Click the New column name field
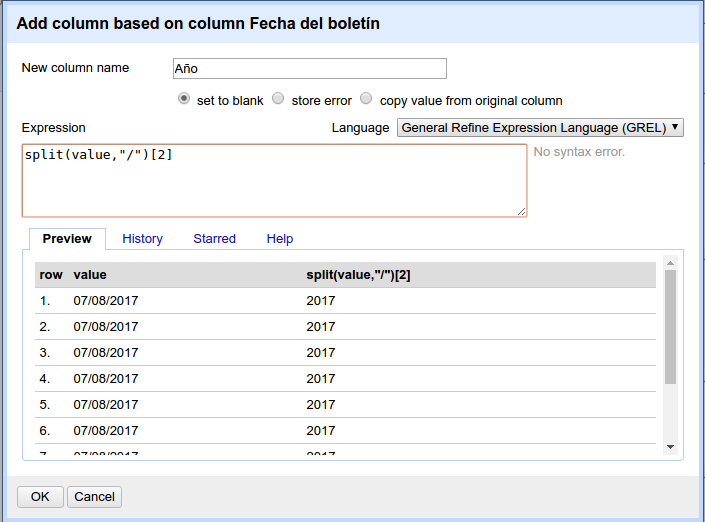705x522 pixels. click(x=308, y=69)
